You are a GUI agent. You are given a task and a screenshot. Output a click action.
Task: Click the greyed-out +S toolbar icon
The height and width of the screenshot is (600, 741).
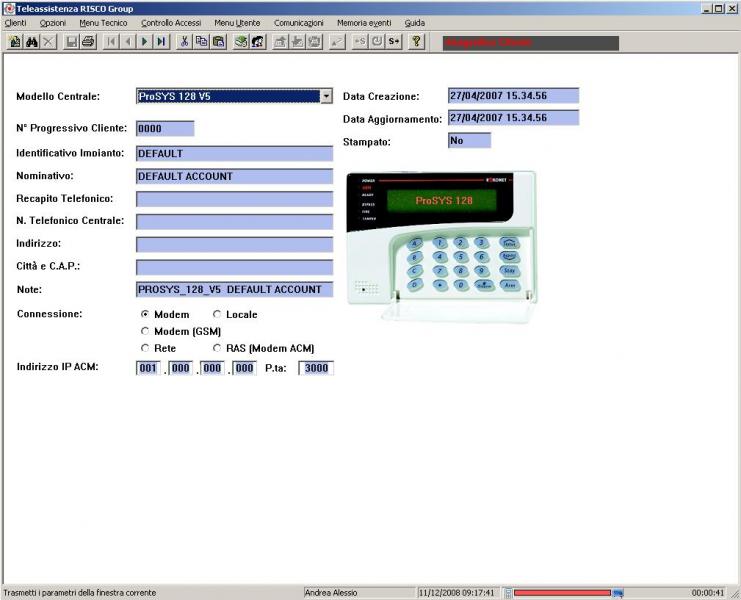(x=360, y=42)
